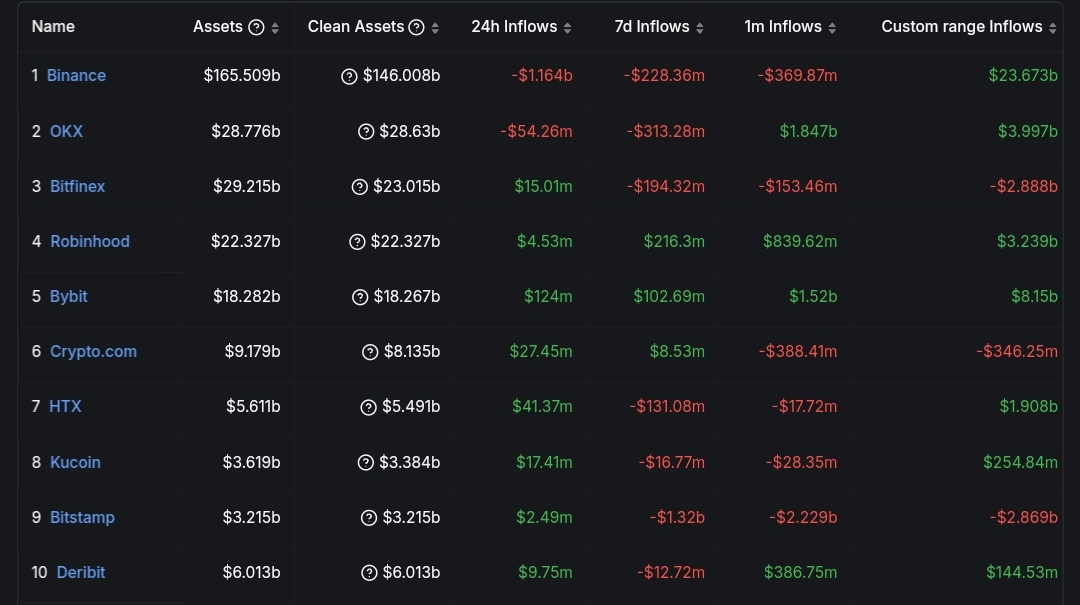Screen dimensions: 1080x605
Task: Open the HTX exchange link
Action: point(65,407)
